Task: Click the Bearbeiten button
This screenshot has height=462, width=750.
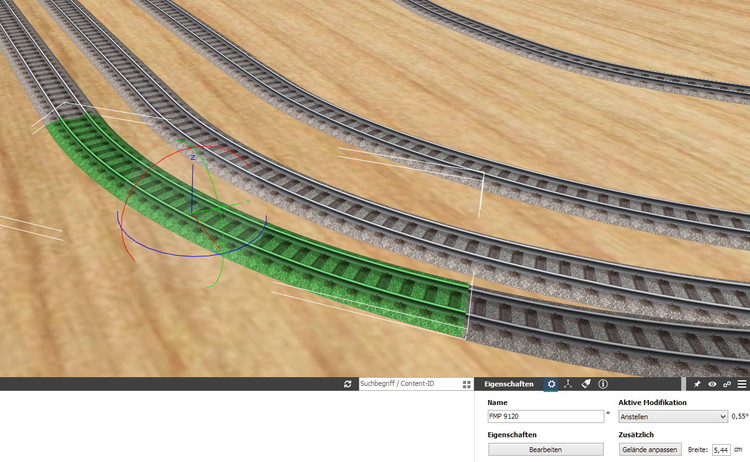Action: point(545,450)
